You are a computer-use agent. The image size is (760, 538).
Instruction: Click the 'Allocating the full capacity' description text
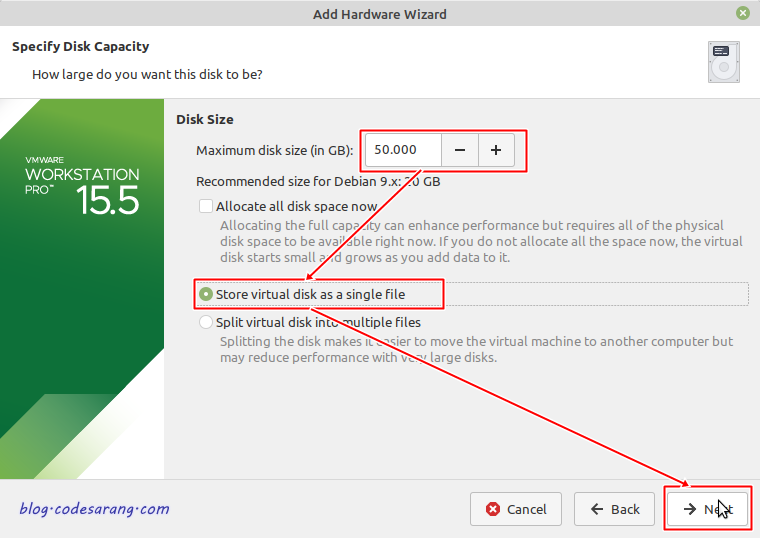(481, 241)
